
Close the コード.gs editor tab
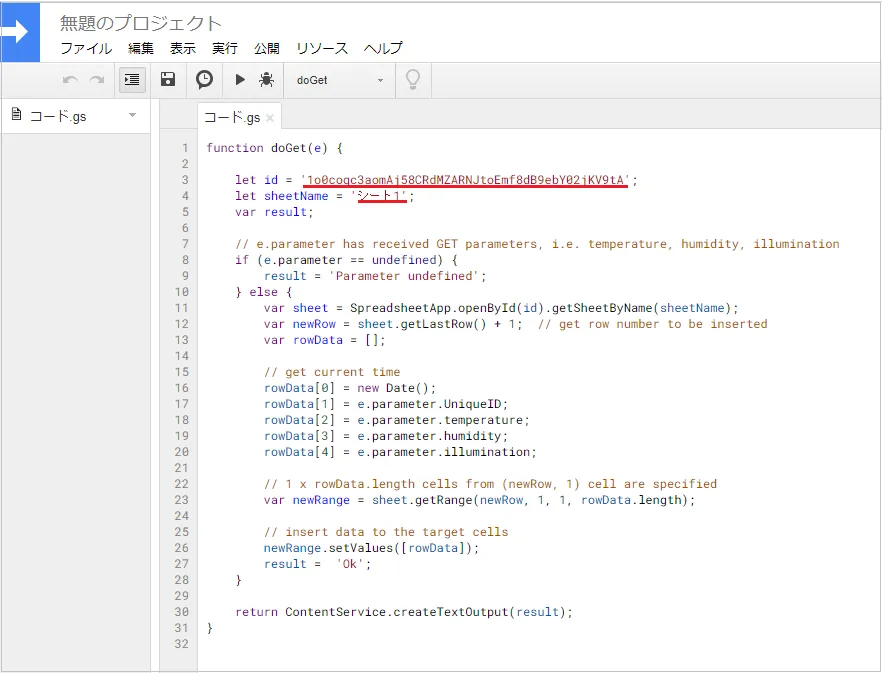click(270, 118)
